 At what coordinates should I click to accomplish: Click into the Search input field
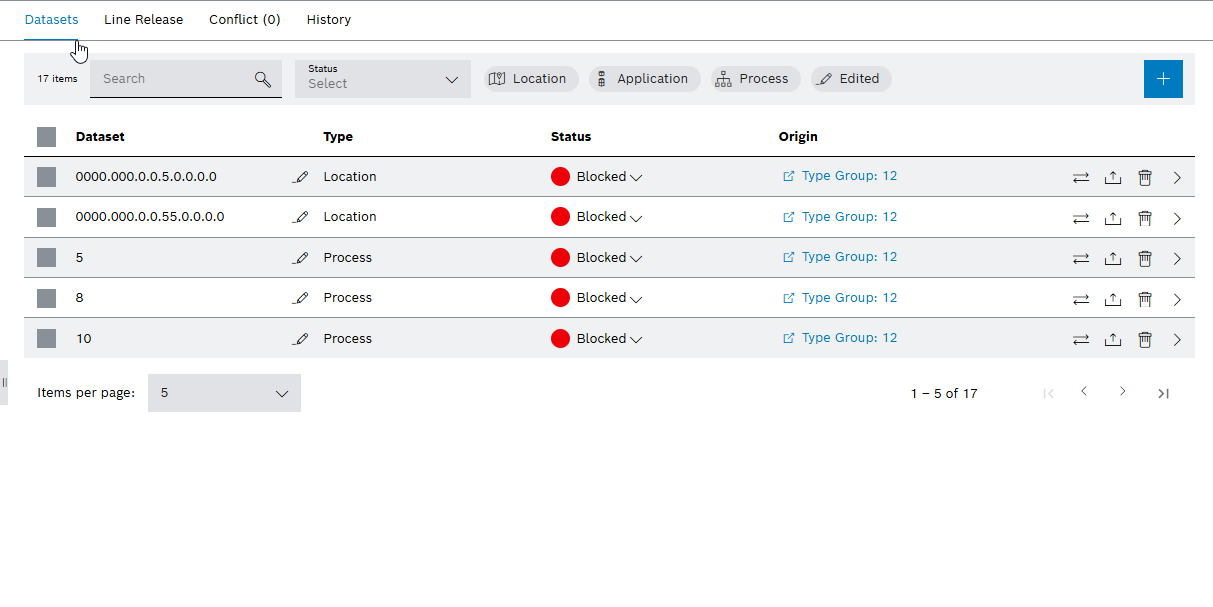170,79
